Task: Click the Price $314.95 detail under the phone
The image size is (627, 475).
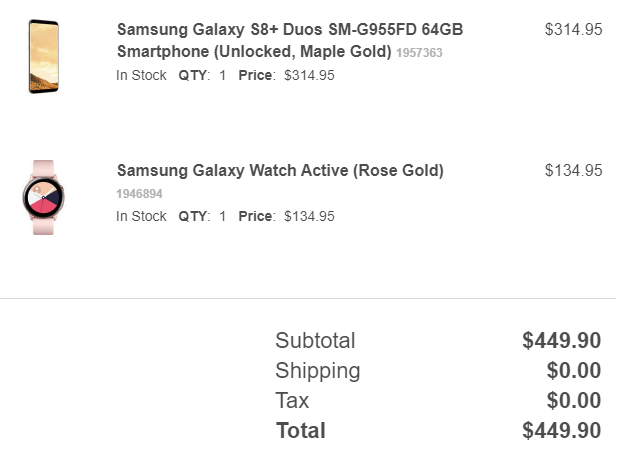Action: 286,75
